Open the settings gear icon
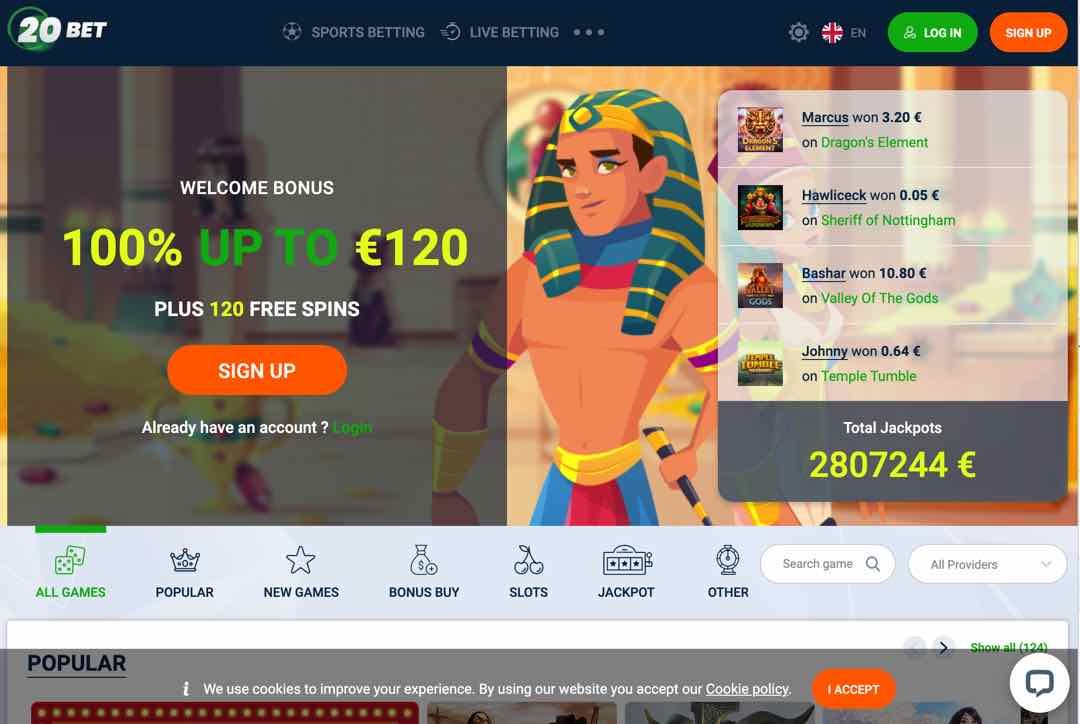 [x=798, y=32]
